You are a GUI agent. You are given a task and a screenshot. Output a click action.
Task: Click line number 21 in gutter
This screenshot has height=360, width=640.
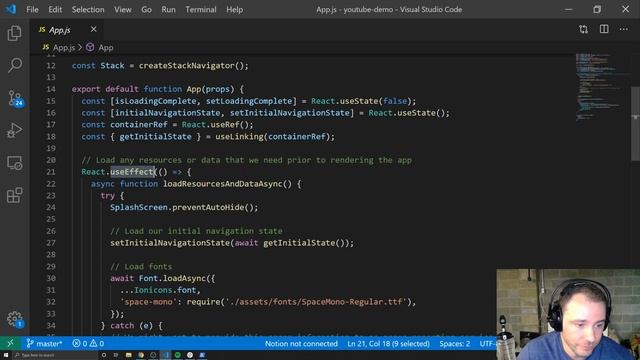51,172
